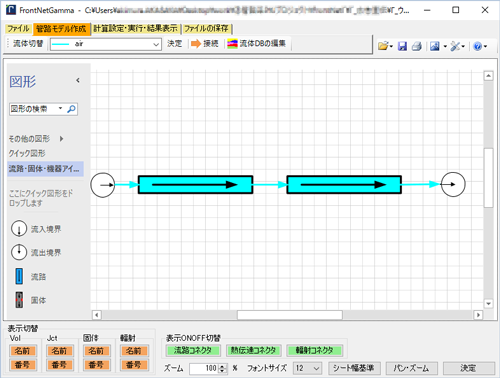This screenshot has height=378, width=500.
Task: Click the パン・ズーム button
Action: [411, 368]
